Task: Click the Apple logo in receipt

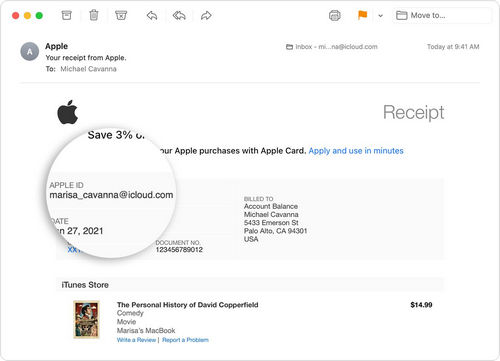Action: pos(67,112)
